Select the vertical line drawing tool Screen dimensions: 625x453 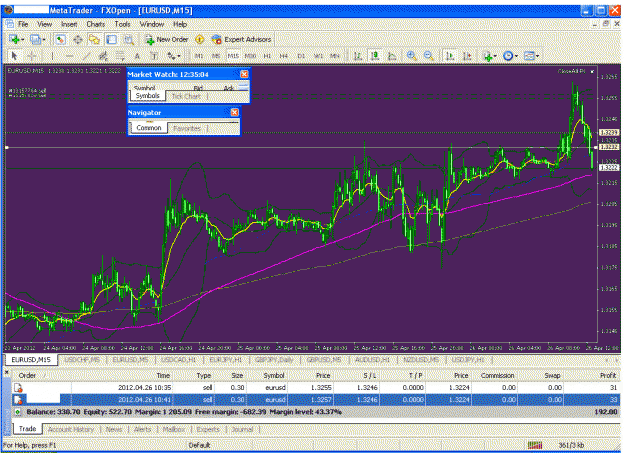(52, 56)
